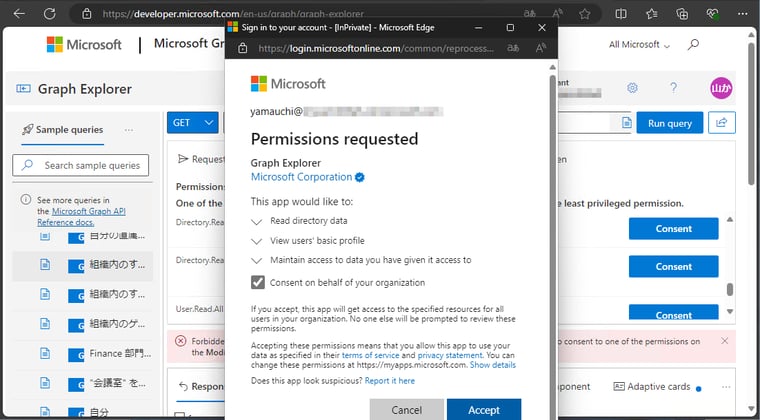Open Microsoft Graph API Reference docs link
The width and height of the screenshot is (760, 420).
81,217
